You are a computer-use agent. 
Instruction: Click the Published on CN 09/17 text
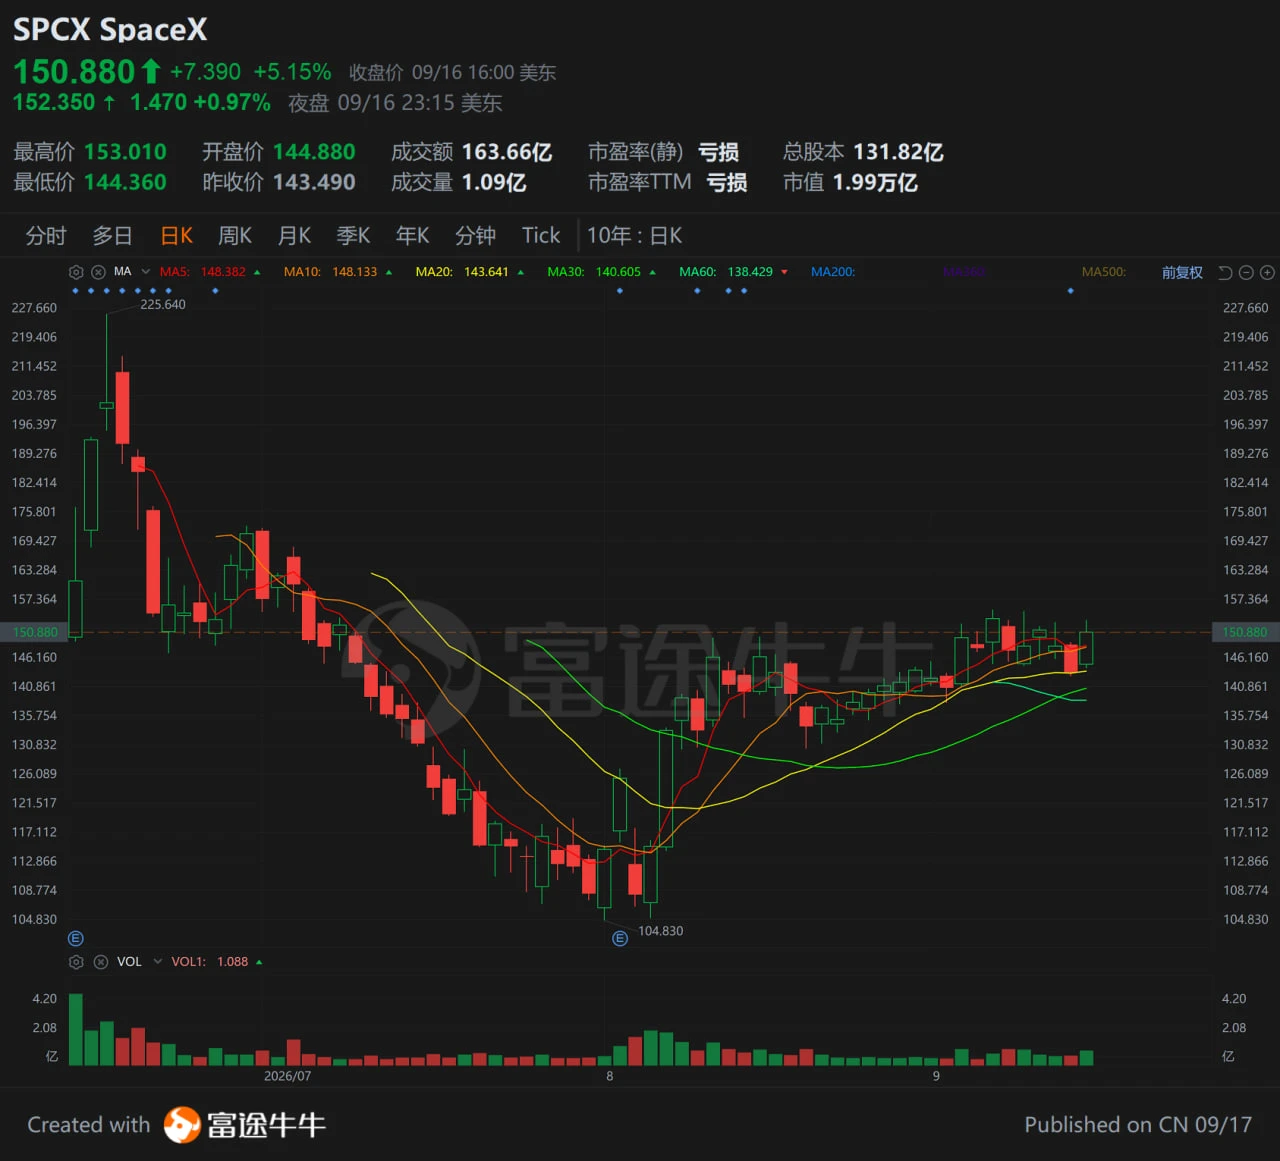pos(1138,1125)
